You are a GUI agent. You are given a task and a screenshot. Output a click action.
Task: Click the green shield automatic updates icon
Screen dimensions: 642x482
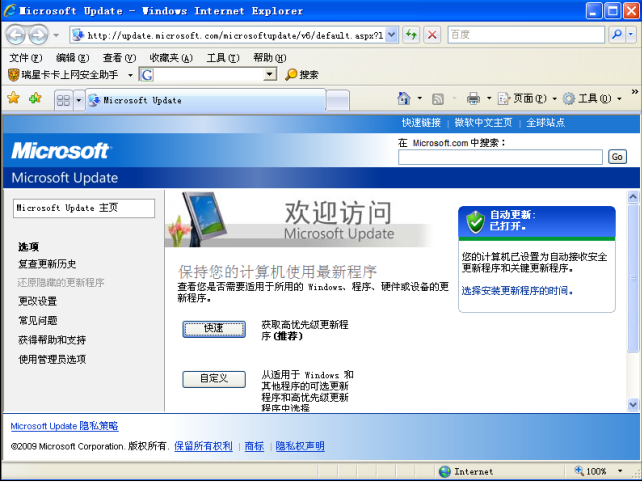point(475,222)
